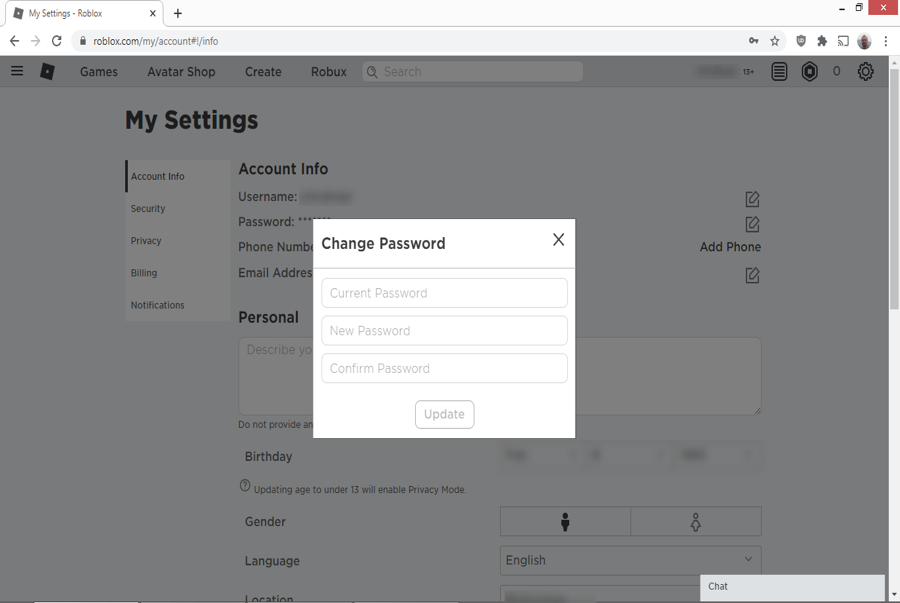
Task: Open the notifications feed icon
Action: tap(779, 71)
